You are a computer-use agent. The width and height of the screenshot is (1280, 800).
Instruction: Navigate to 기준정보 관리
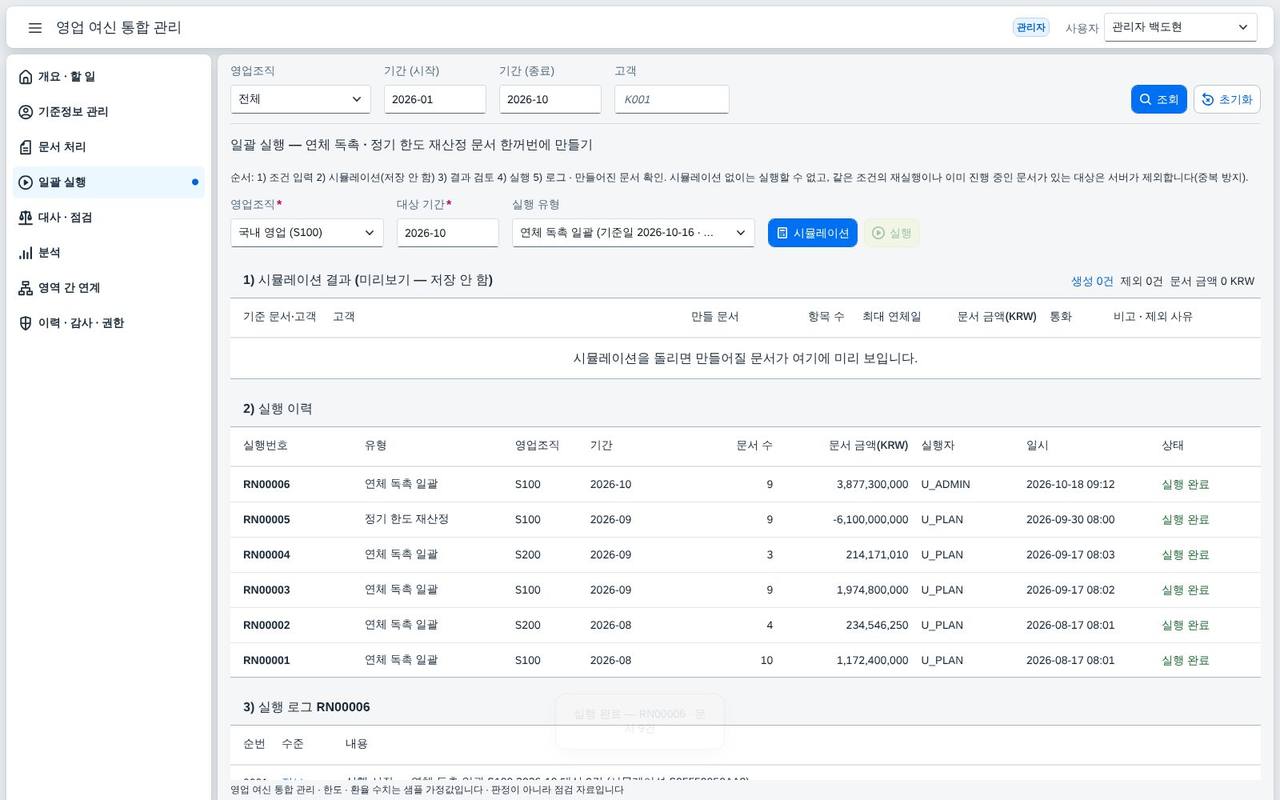[109, 112]
